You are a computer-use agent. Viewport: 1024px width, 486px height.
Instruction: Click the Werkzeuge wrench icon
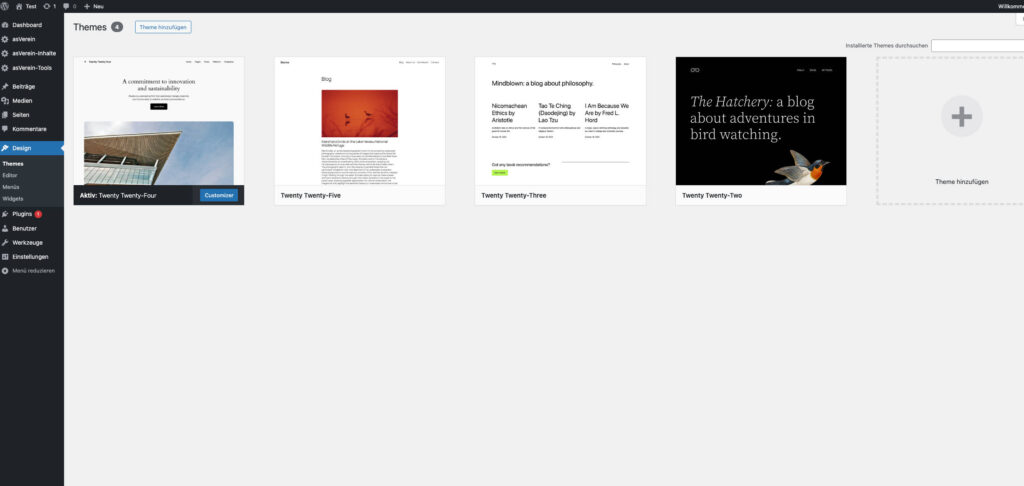point(5,242)
